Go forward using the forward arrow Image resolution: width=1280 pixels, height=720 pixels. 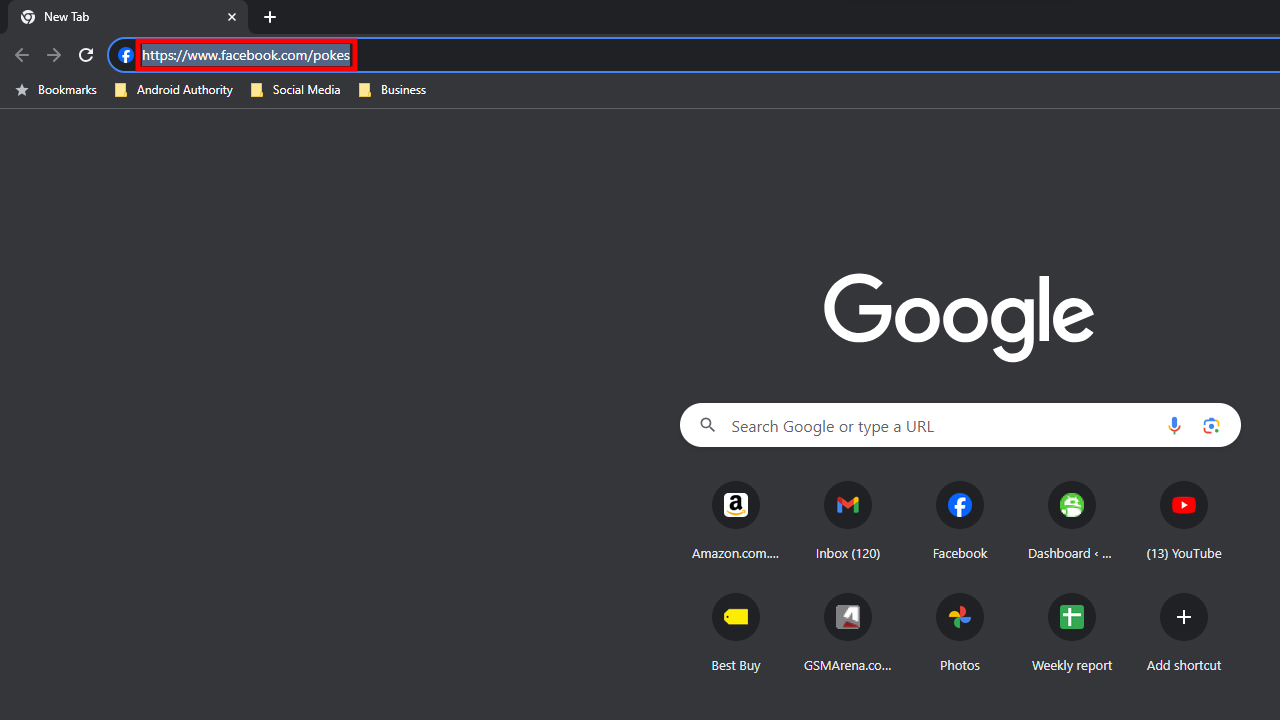pyautogui.click(x=54, y=55)
